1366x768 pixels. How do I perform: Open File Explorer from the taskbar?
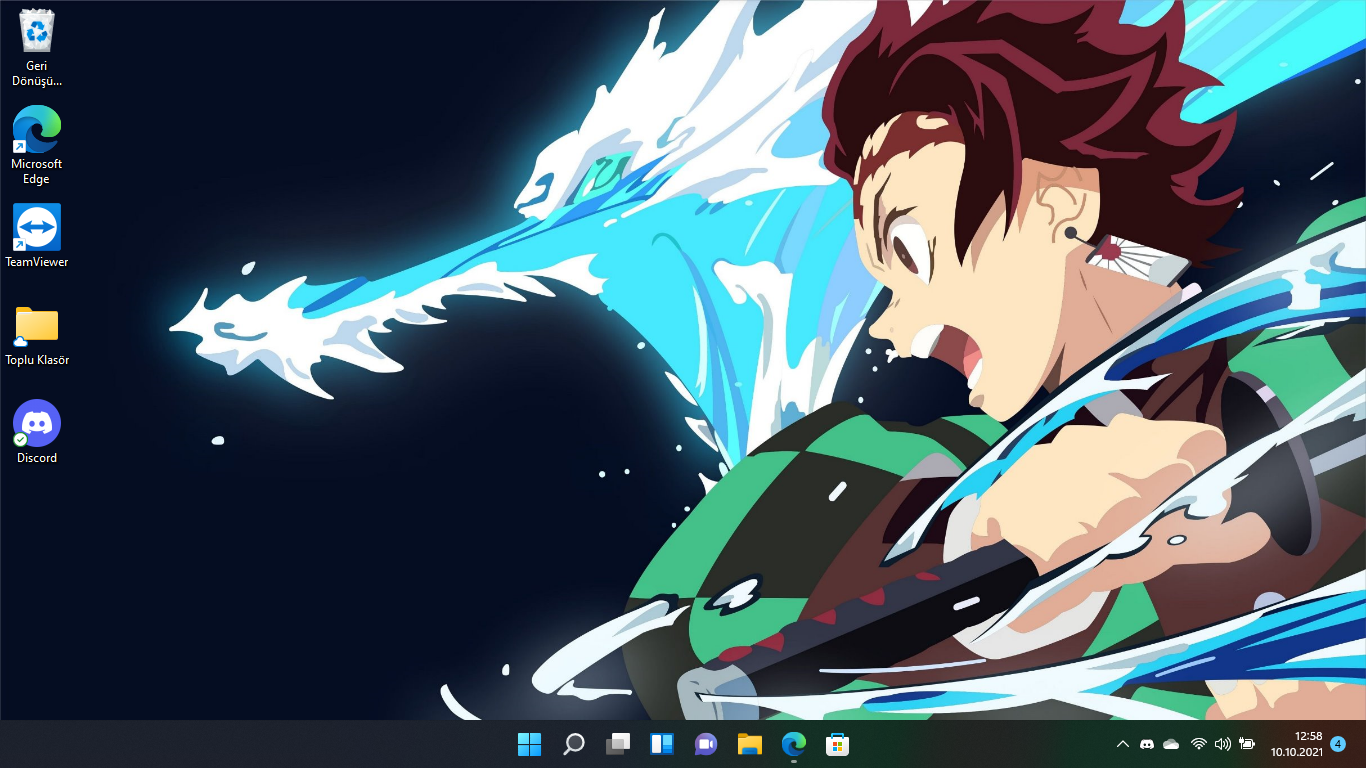(x=750, y=744)
